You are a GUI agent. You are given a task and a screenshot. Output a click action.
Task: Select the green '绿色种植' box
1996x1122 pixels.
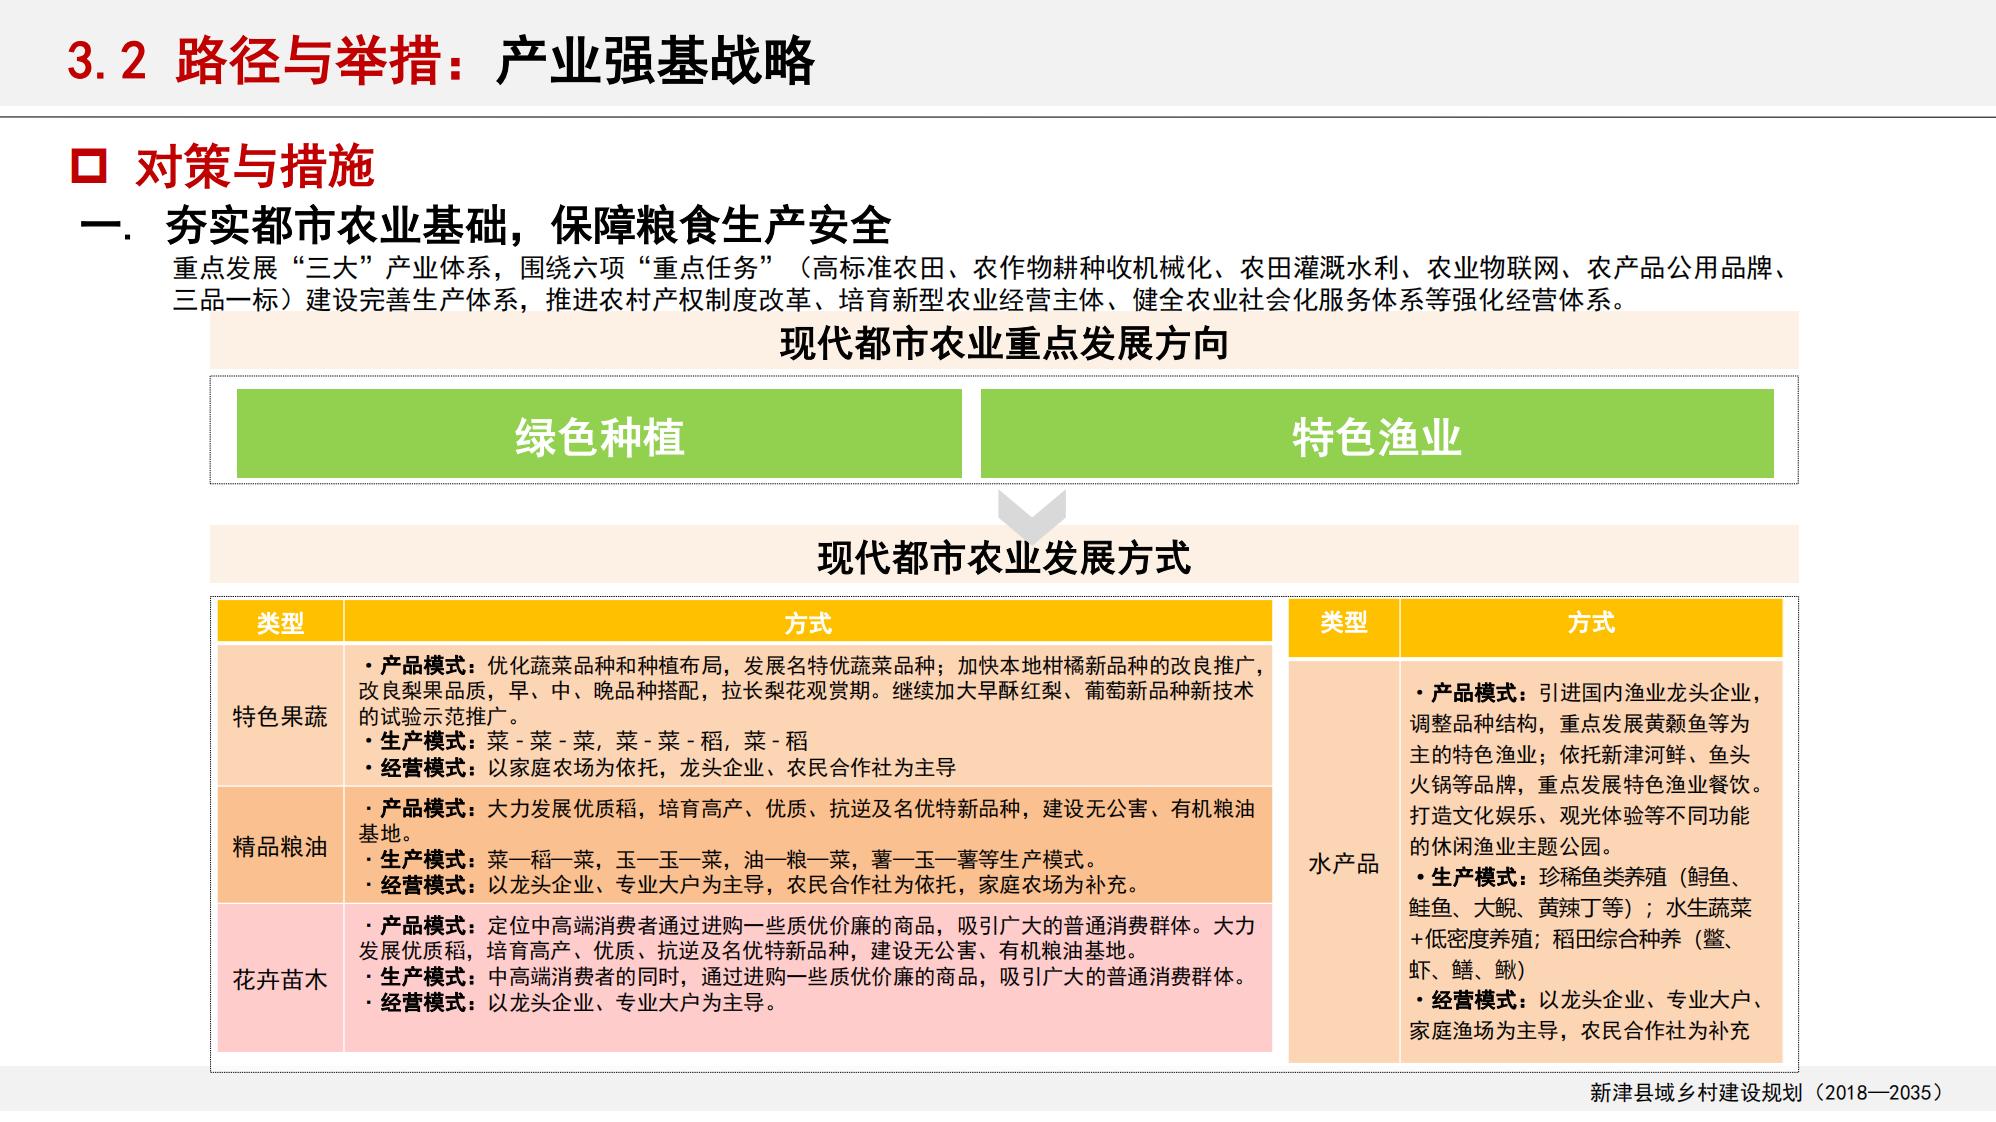[x=599, y=434]
